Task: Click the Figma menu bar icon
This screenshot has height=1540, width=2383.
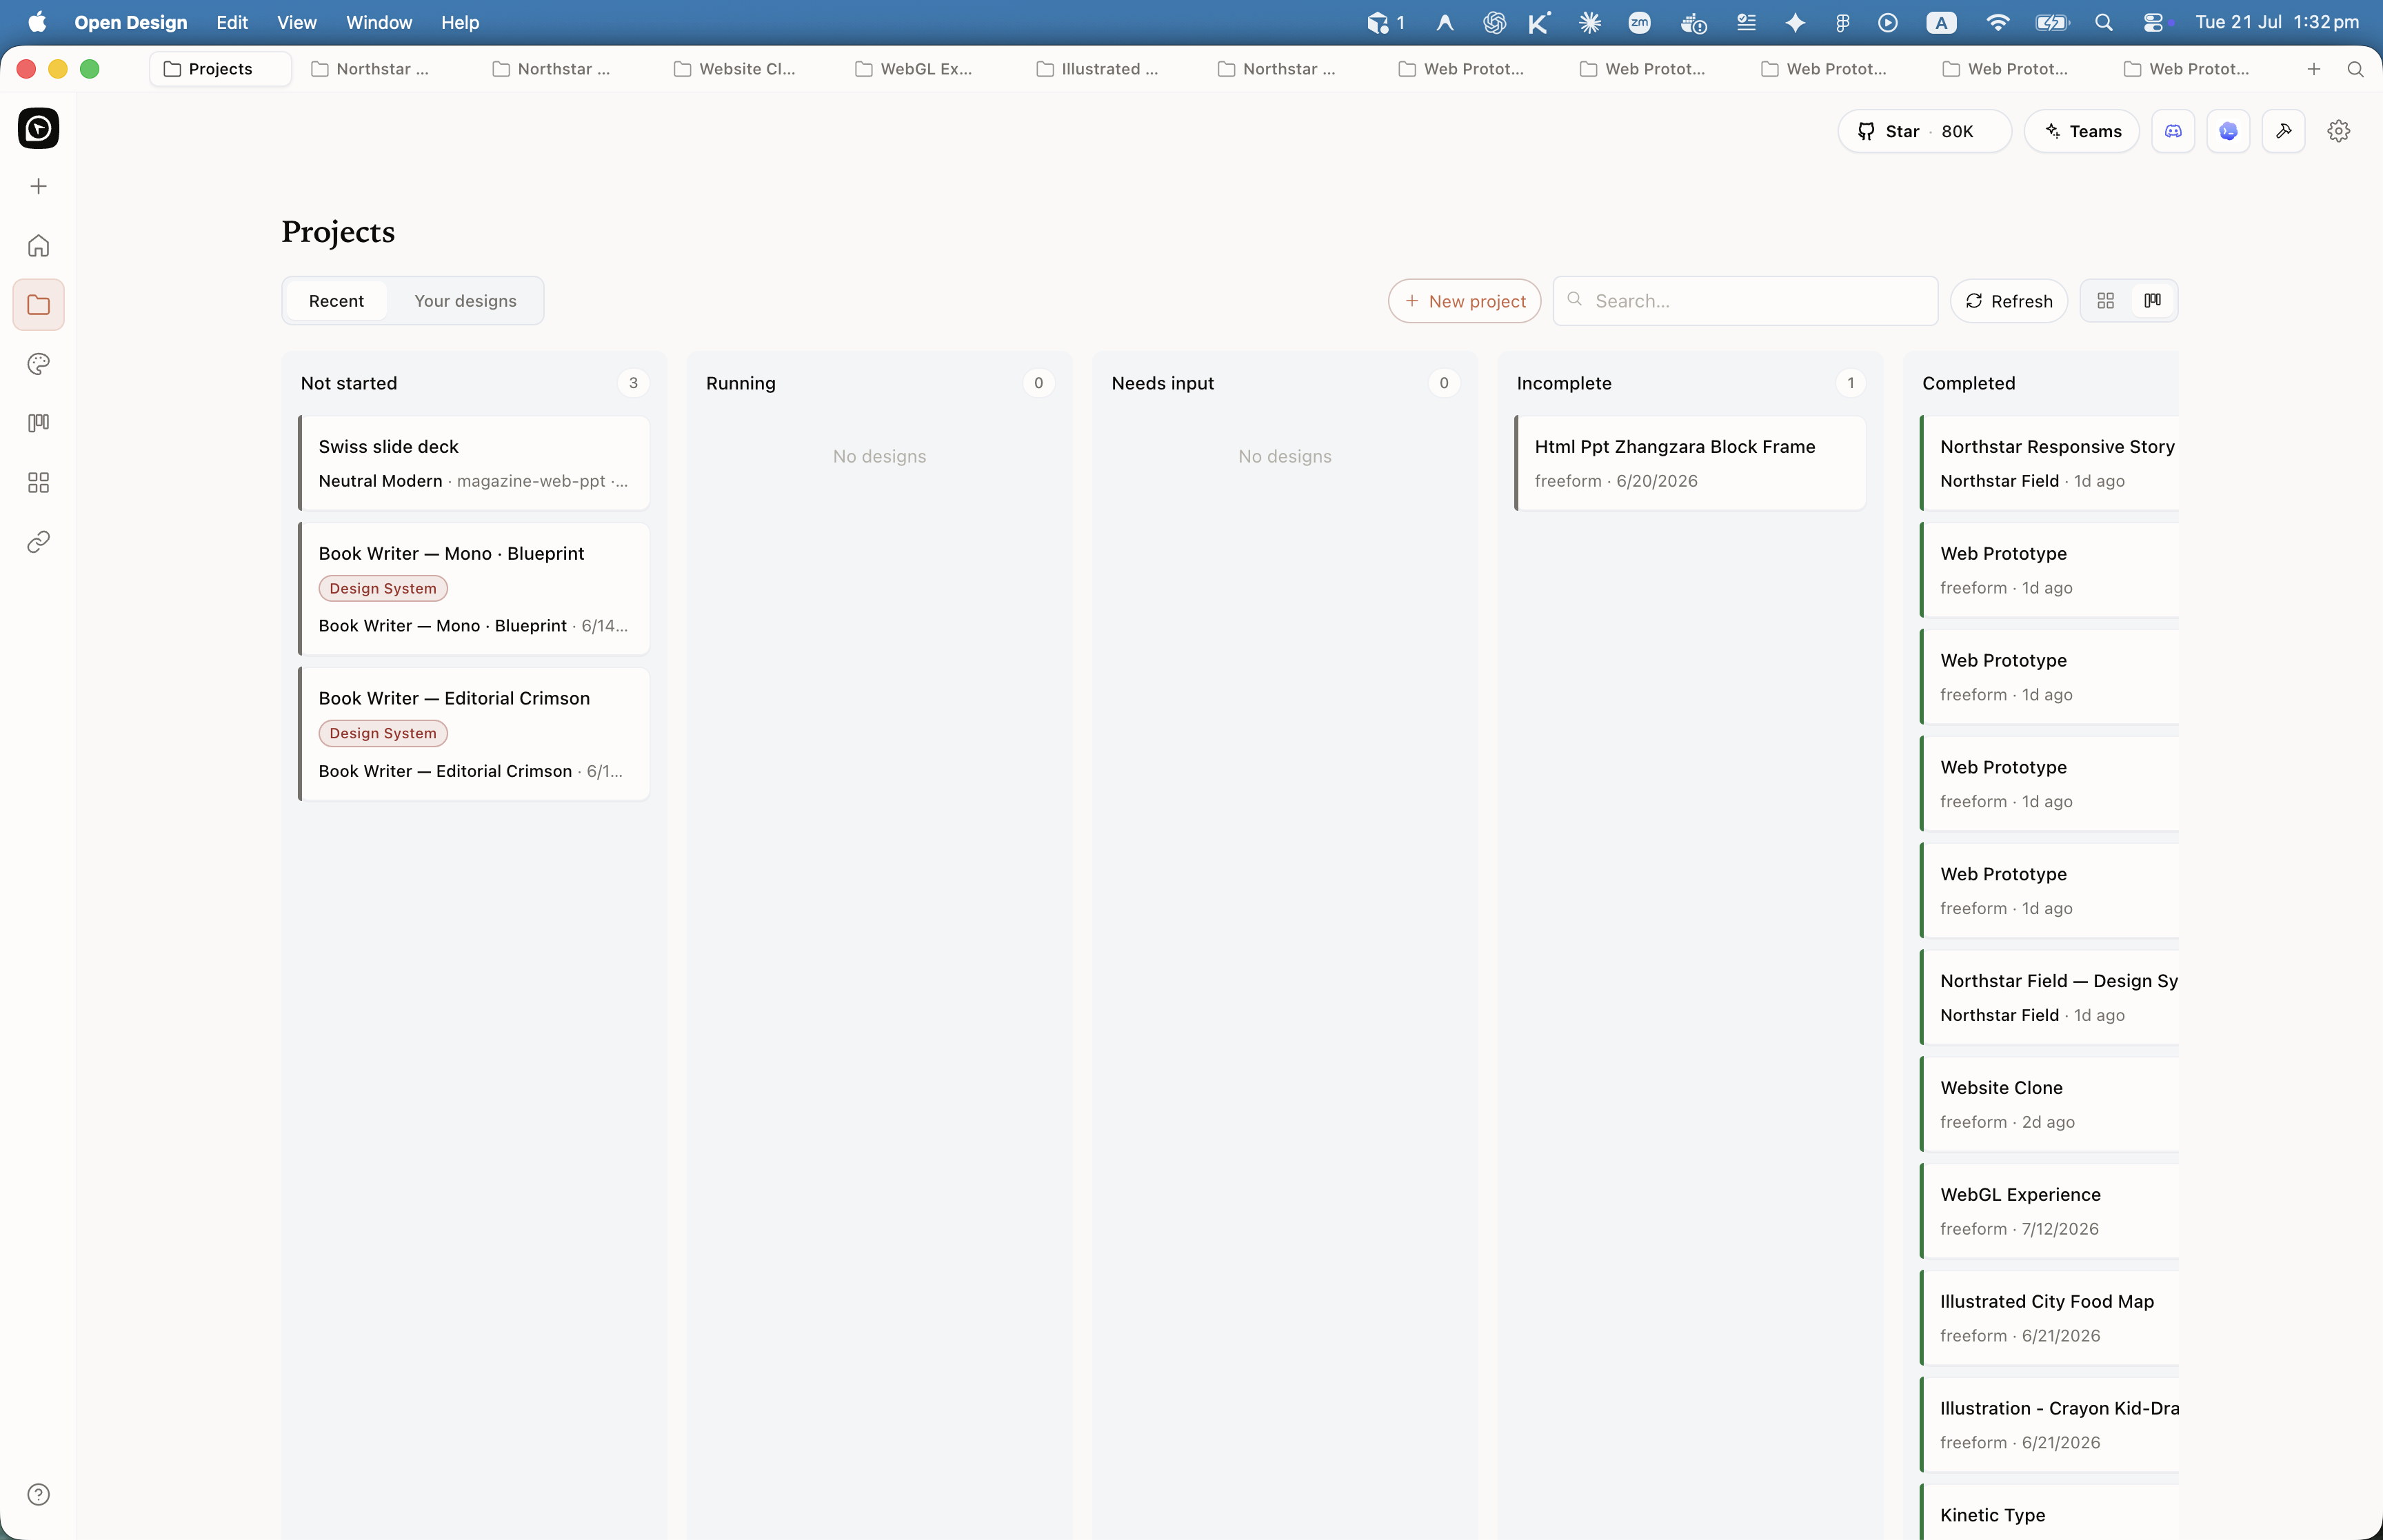Action: point(1842,22)
